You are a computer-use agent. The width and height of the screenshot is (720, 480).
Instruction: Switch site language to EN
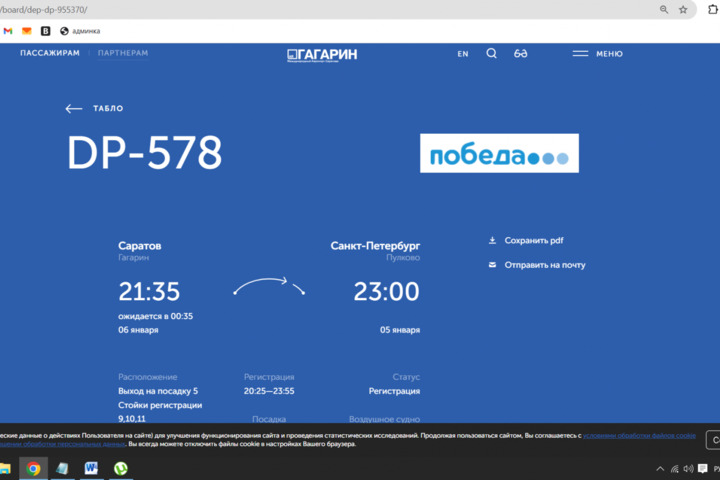point(463,54)
